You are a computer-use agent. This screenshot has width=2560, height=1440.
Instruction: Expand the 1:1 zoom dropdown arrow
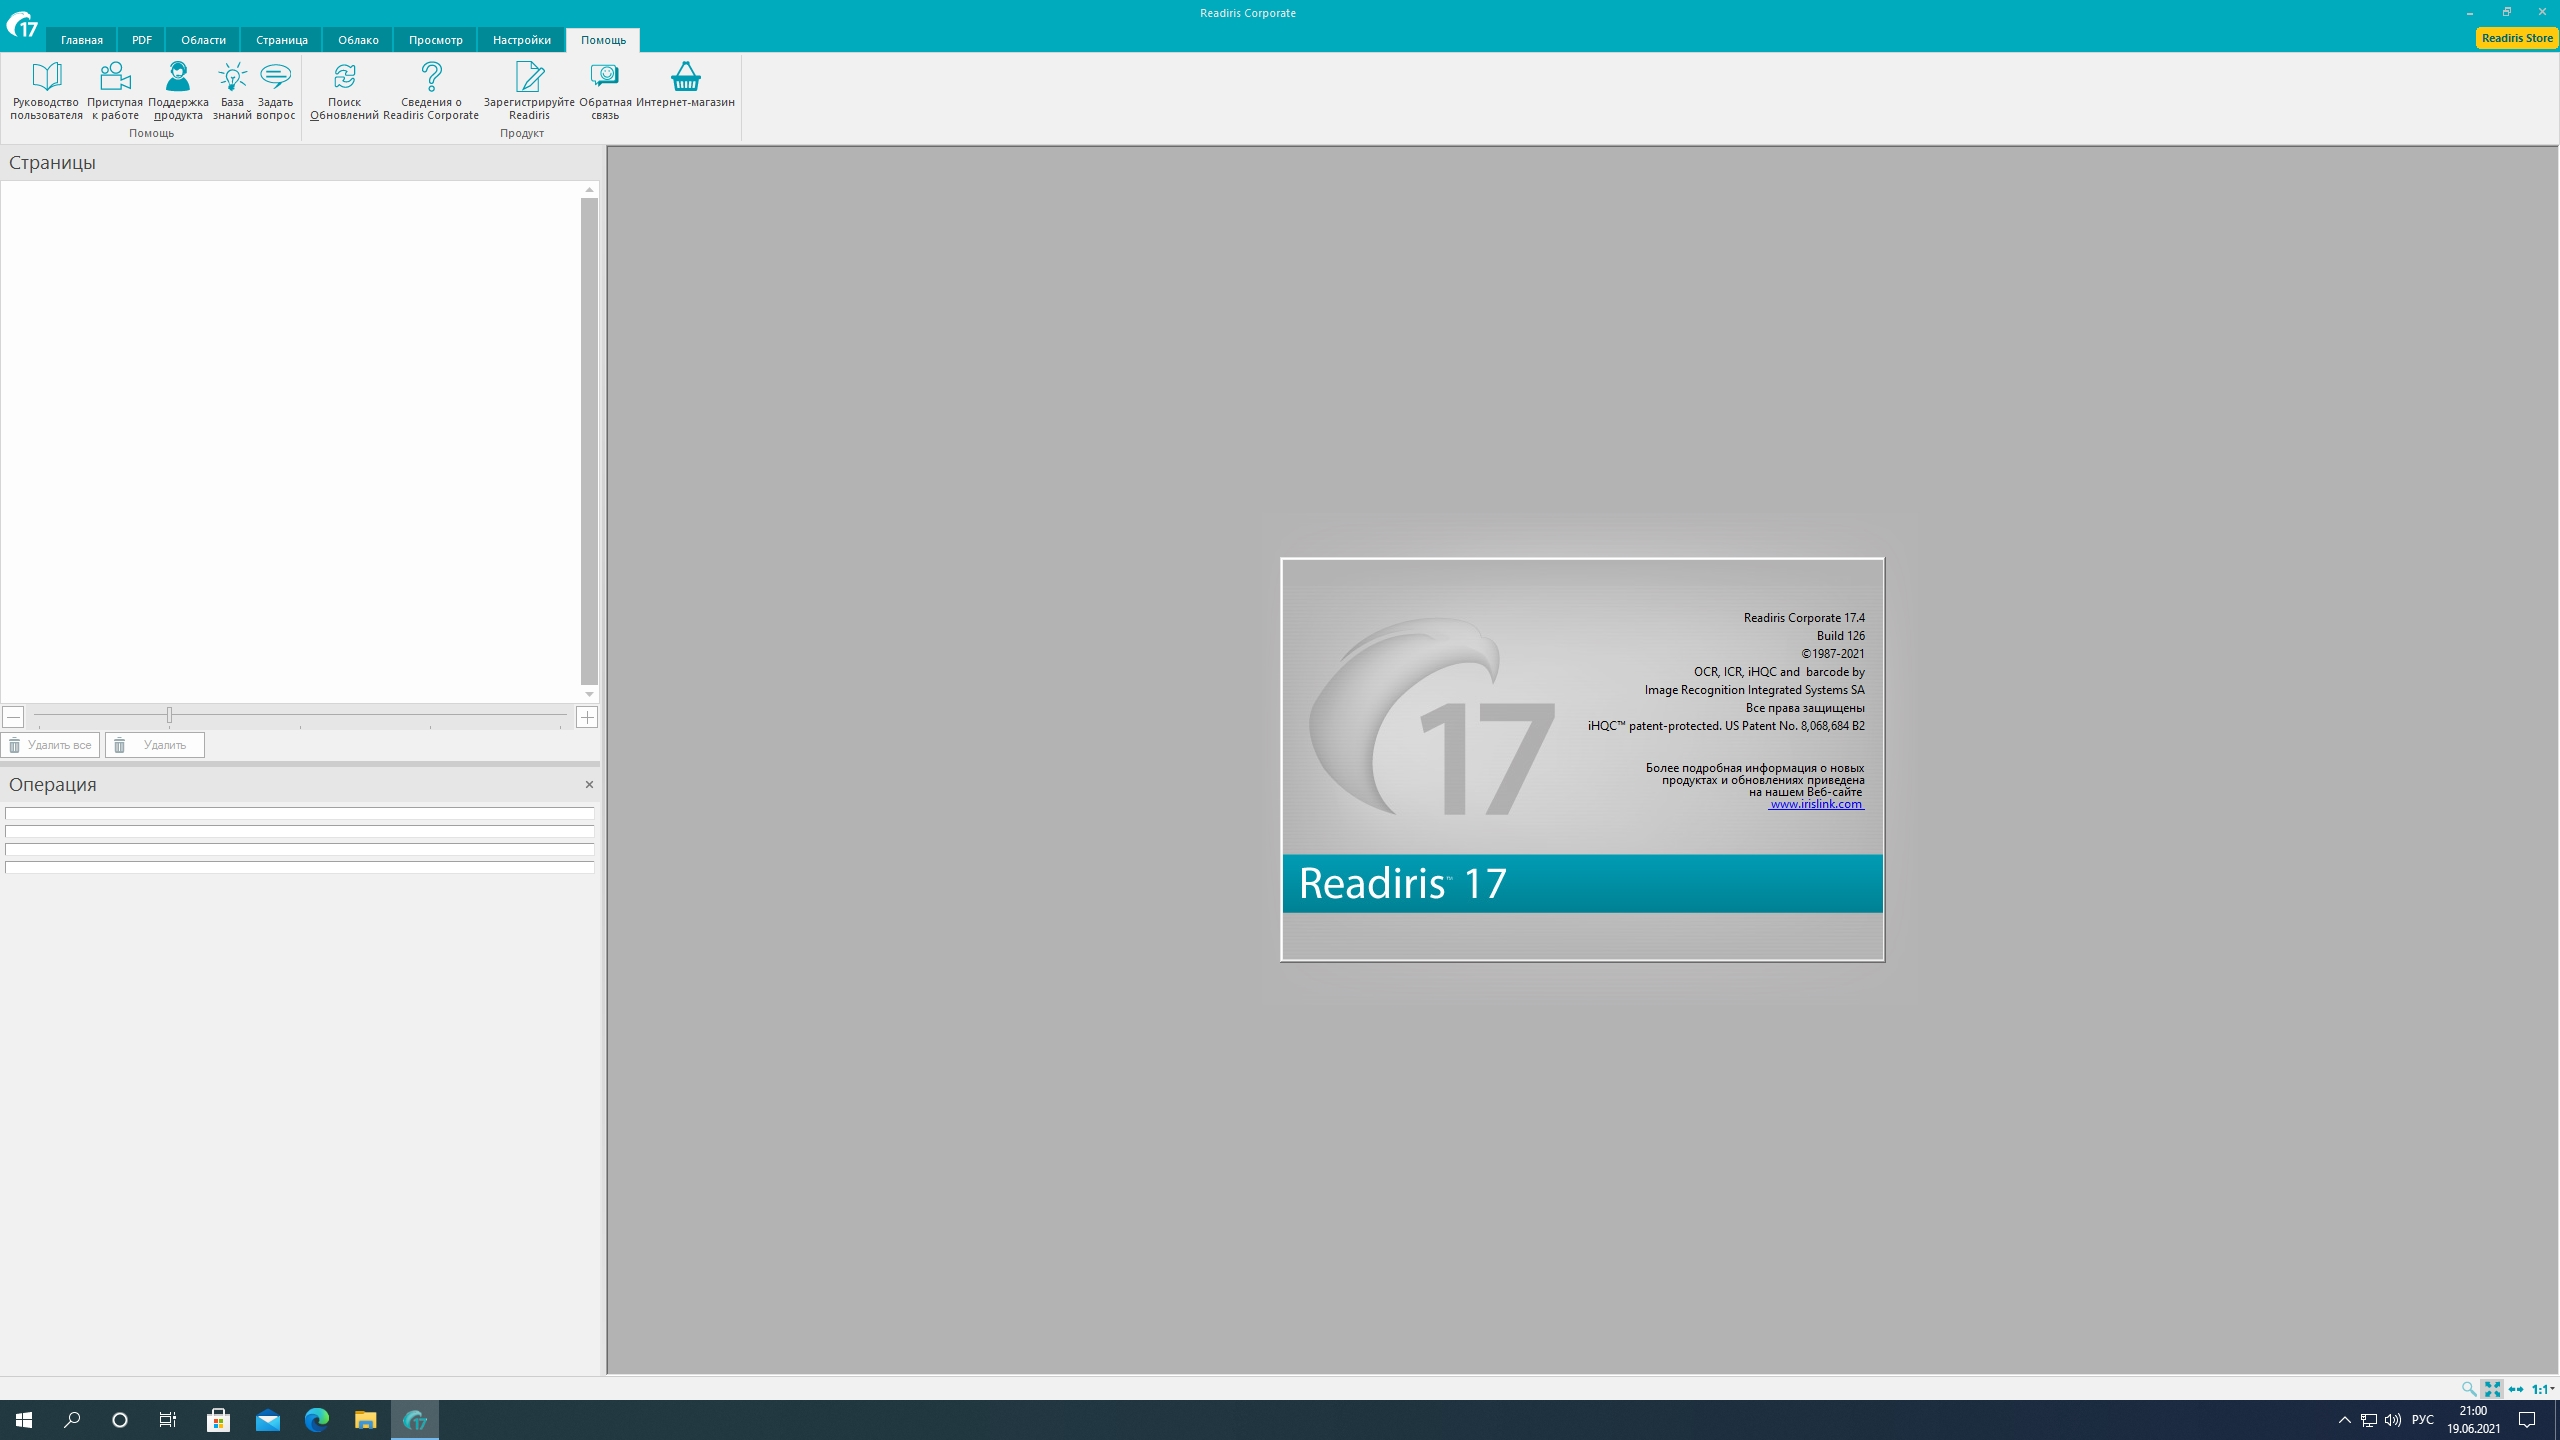pos(2553,1389)
